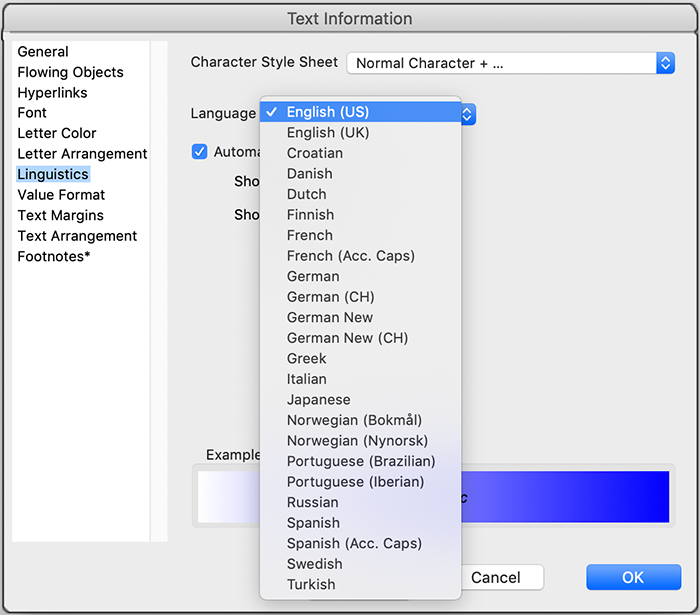This screenshot has height=615, width=700.
Task: Choose German New (CH) option
Action: coord(347,338)
